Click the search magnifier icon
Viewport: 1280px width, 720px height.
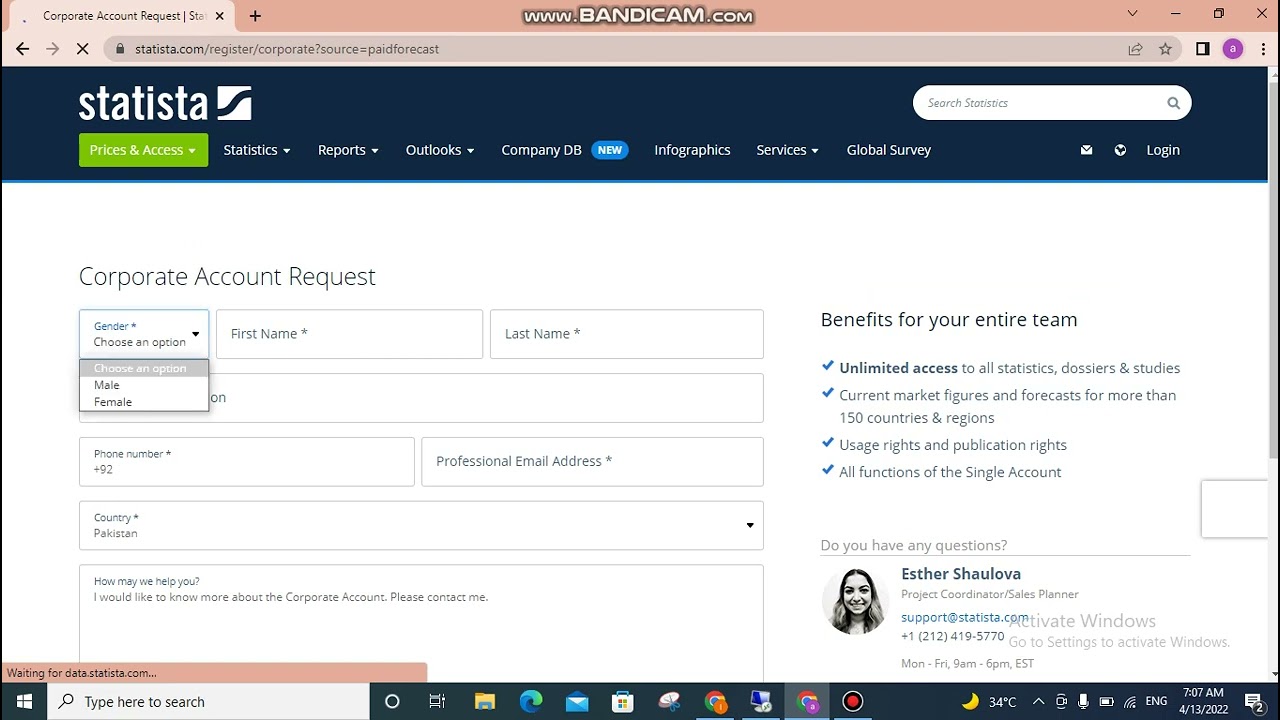point(1173,103)
